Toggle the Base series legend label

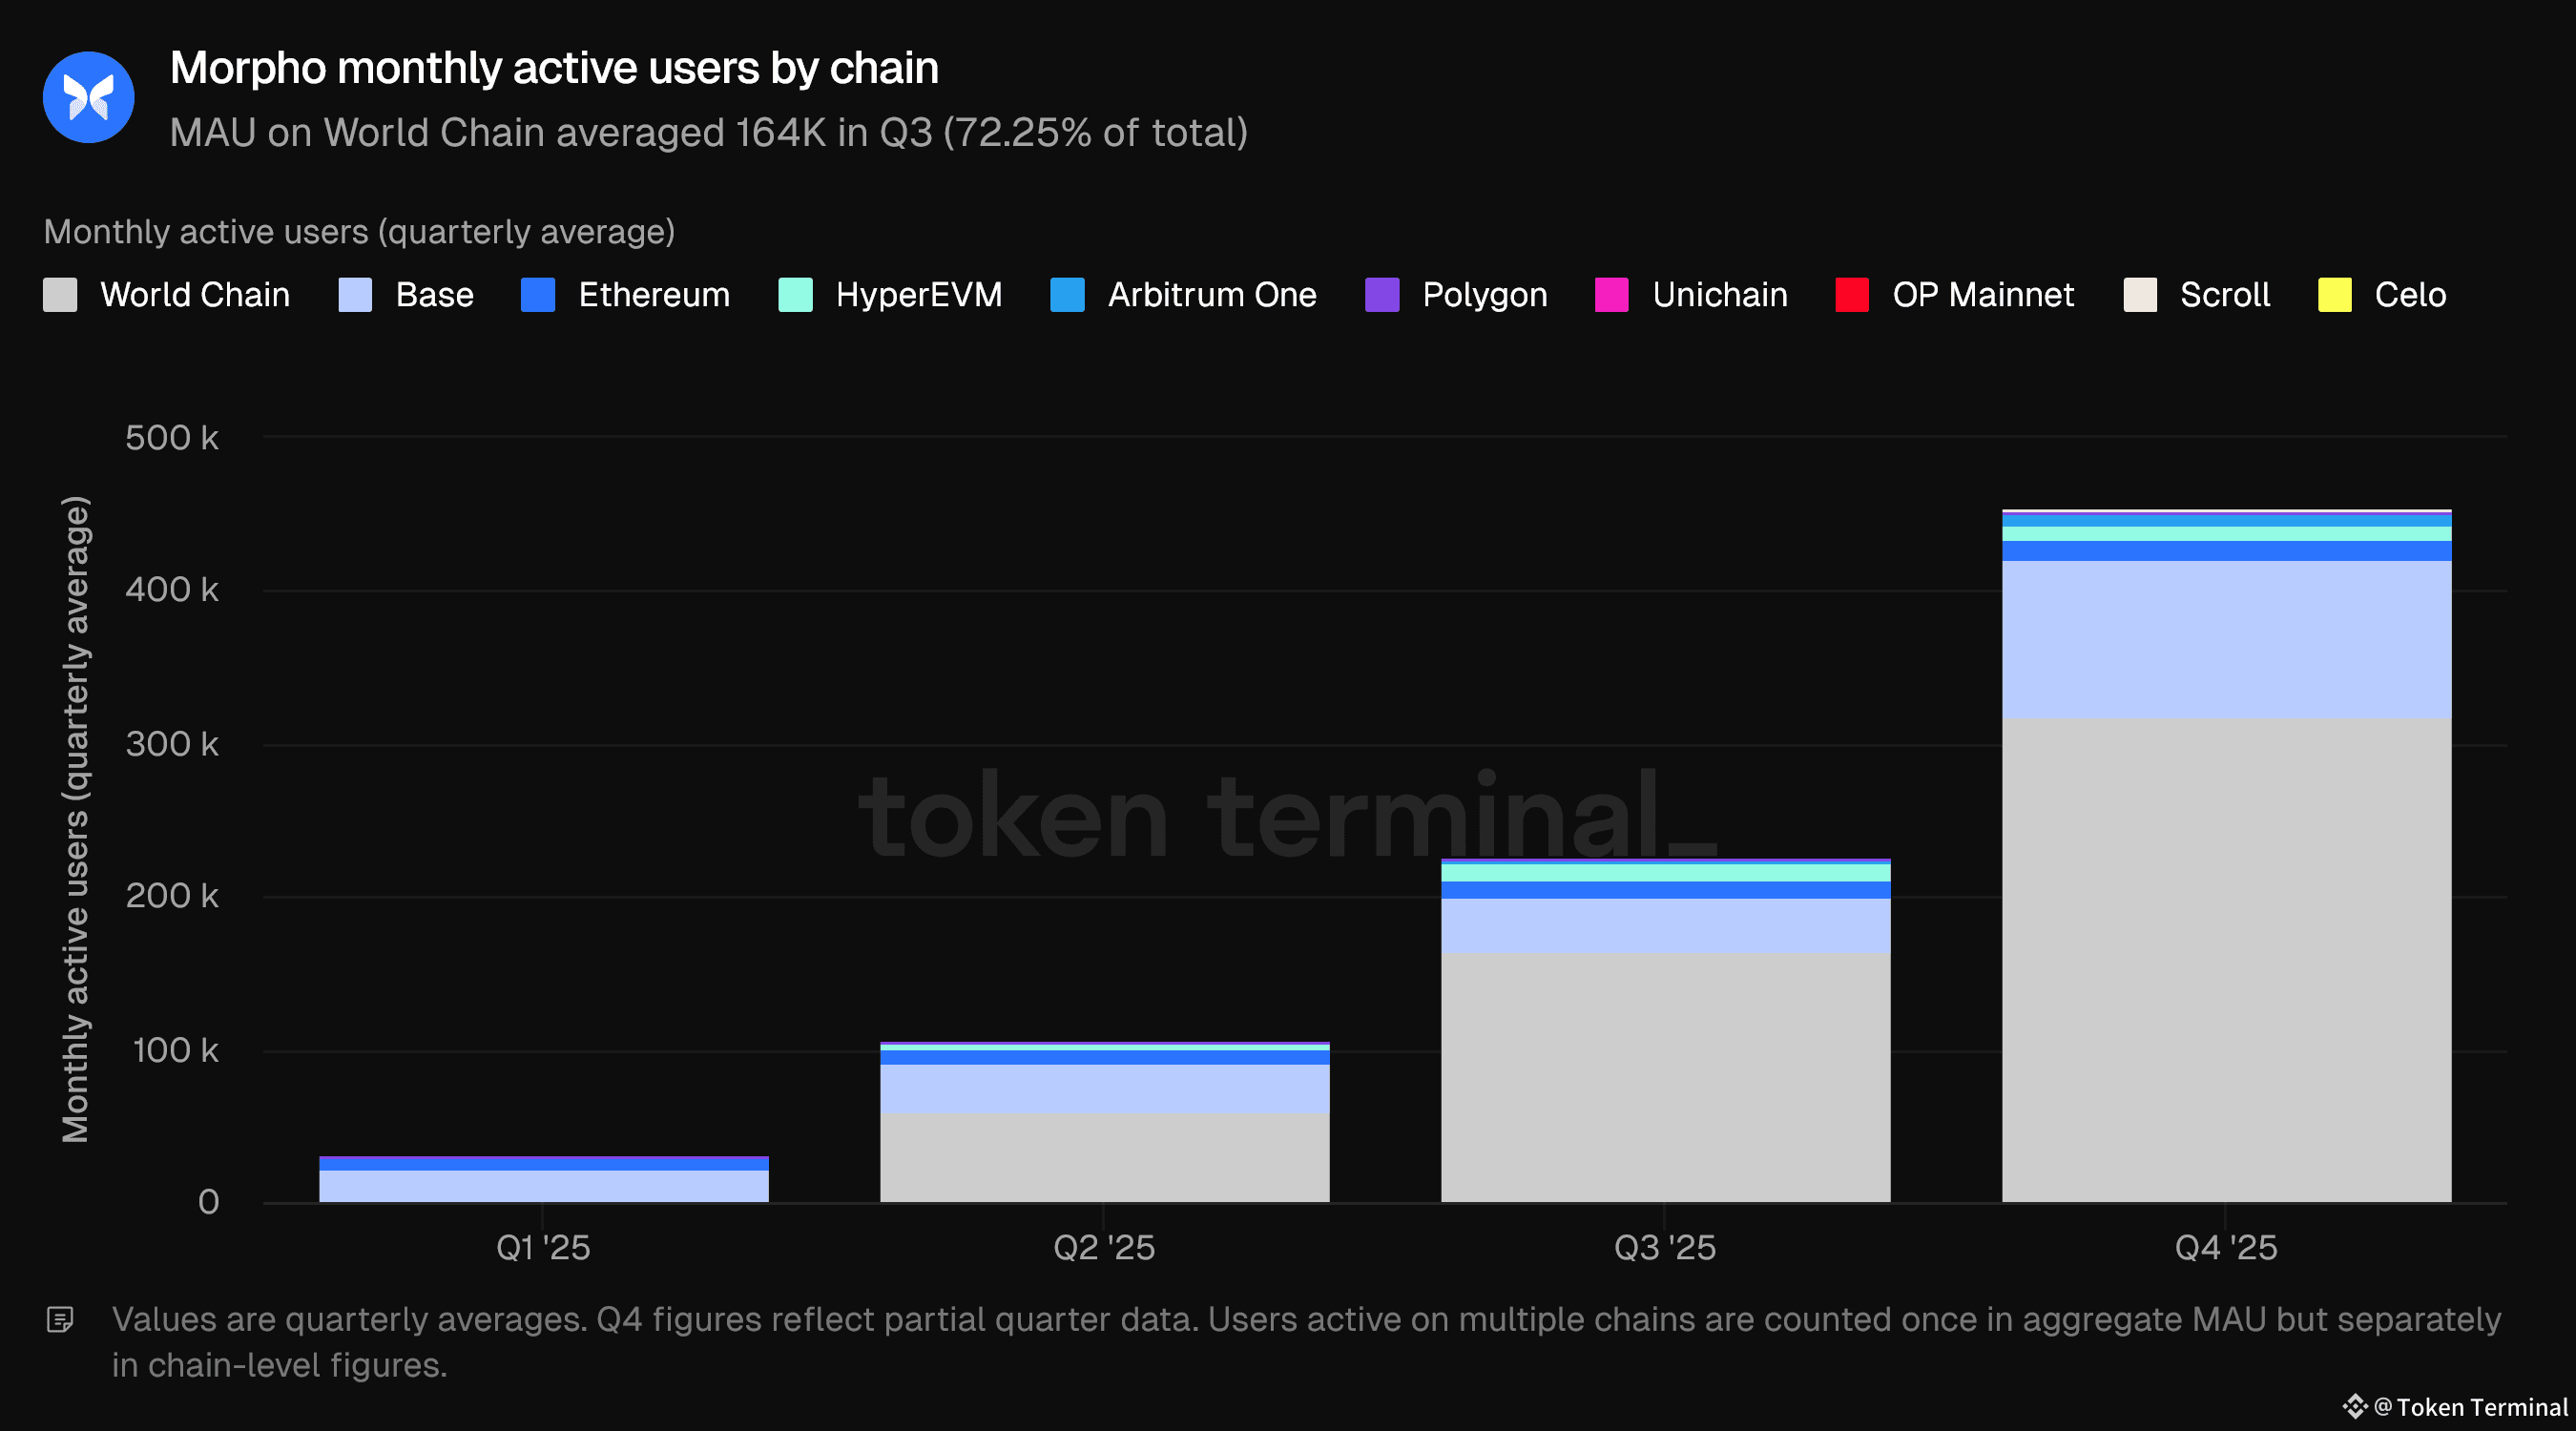click(434, 295)
